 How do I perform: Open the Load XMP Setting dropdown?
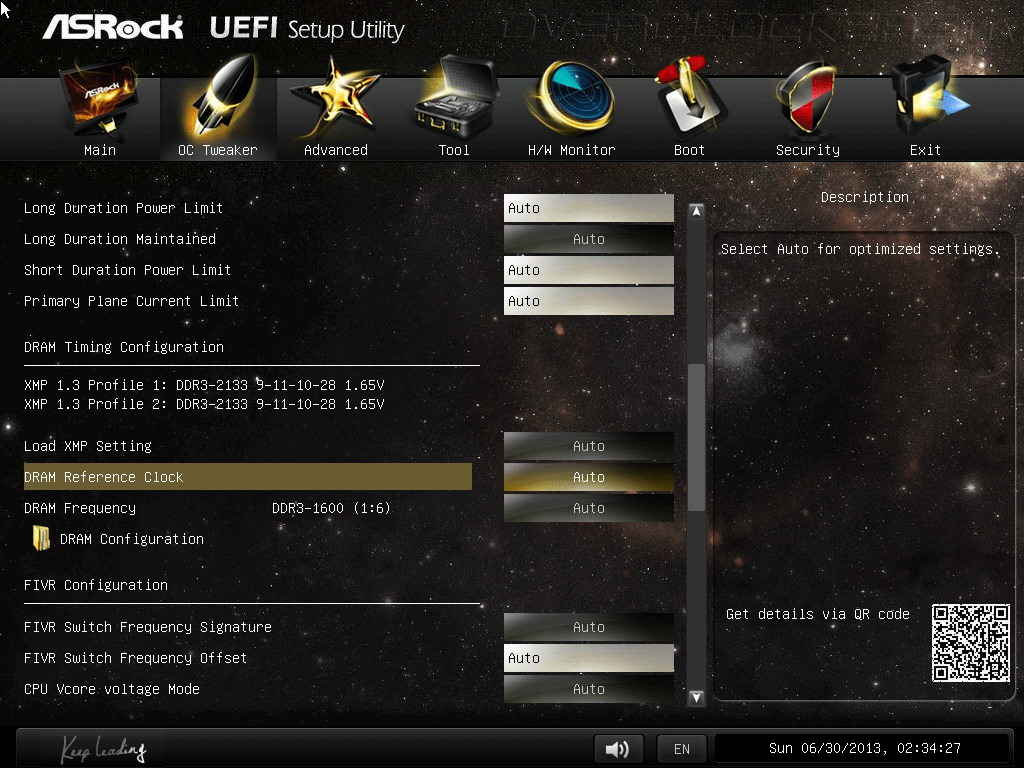(588, 446)
